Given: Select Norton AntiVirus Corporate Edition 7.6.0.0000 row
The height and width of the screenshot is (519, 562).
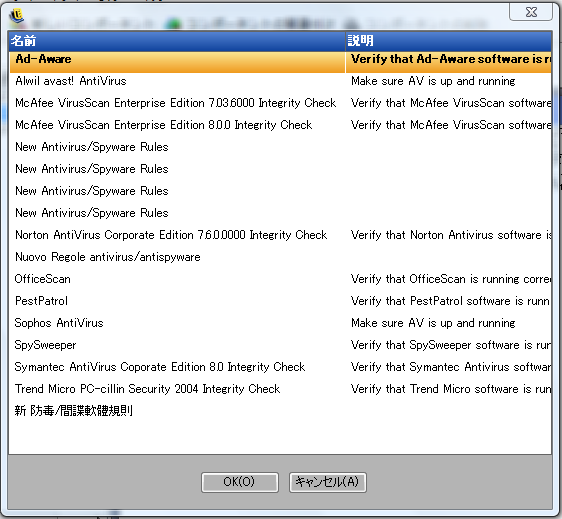Looking at the screenshot, I should [280, 235].
